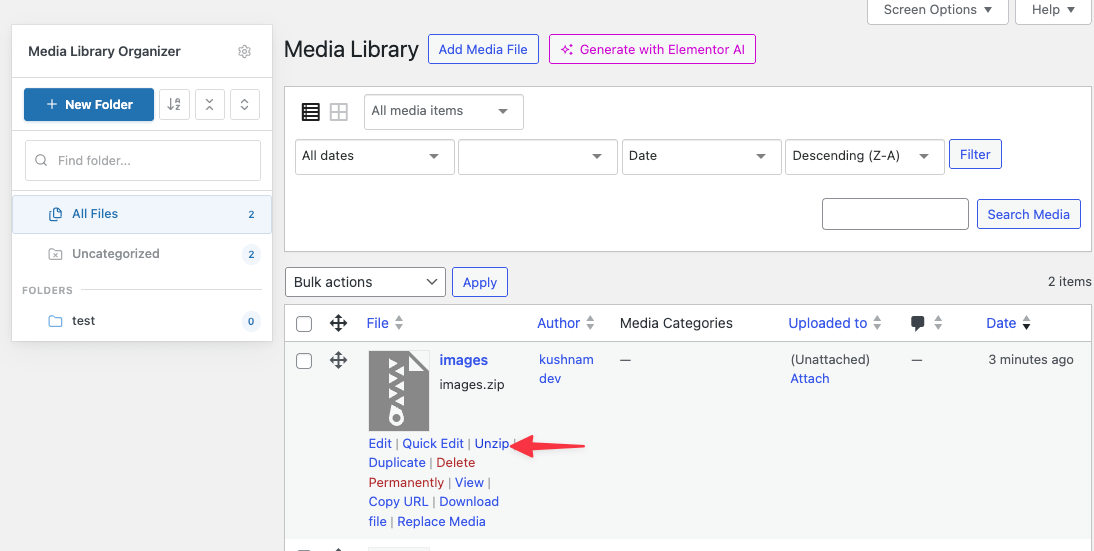Tick the checkbox for images row
Screen dimensions: 1094x551
[304, 361]
